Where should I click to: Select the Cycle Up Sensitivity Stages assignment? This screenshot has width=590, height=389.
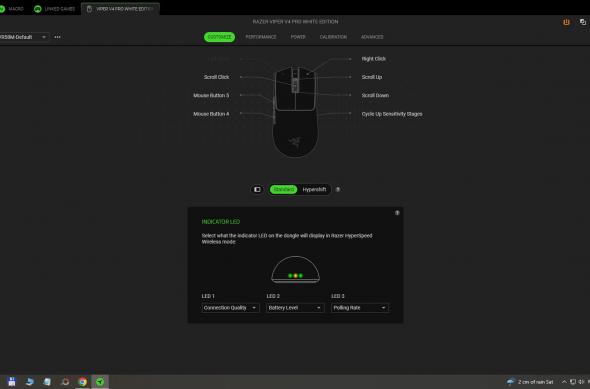click(392, 114)
